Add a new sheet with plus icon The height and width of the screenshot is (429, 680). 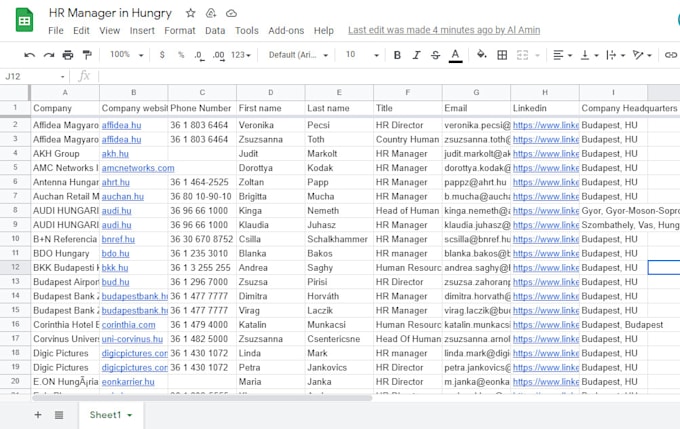(38, 415)
